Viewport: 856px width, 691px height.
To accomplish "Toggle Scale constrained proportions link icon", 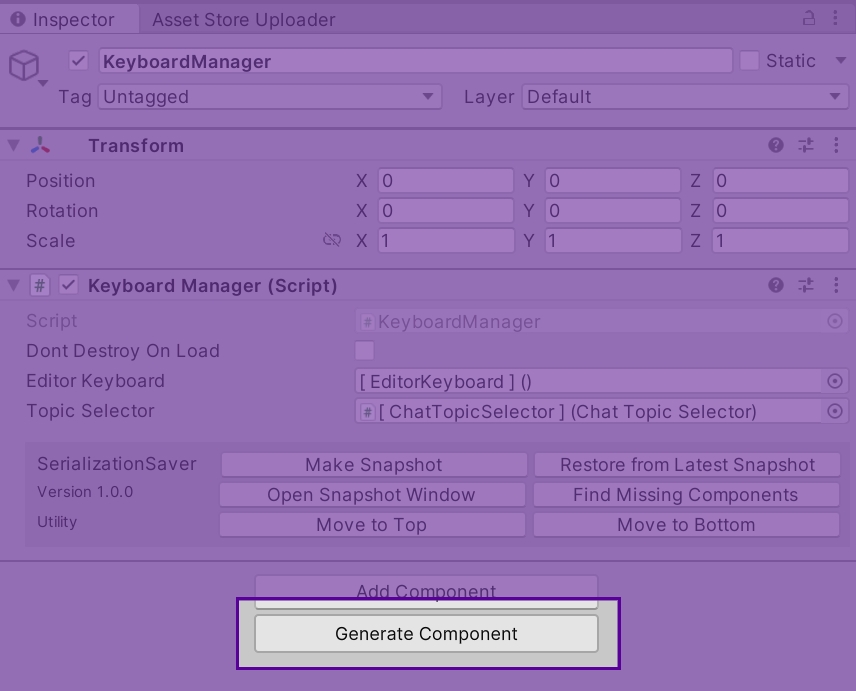I will [332, 240].
